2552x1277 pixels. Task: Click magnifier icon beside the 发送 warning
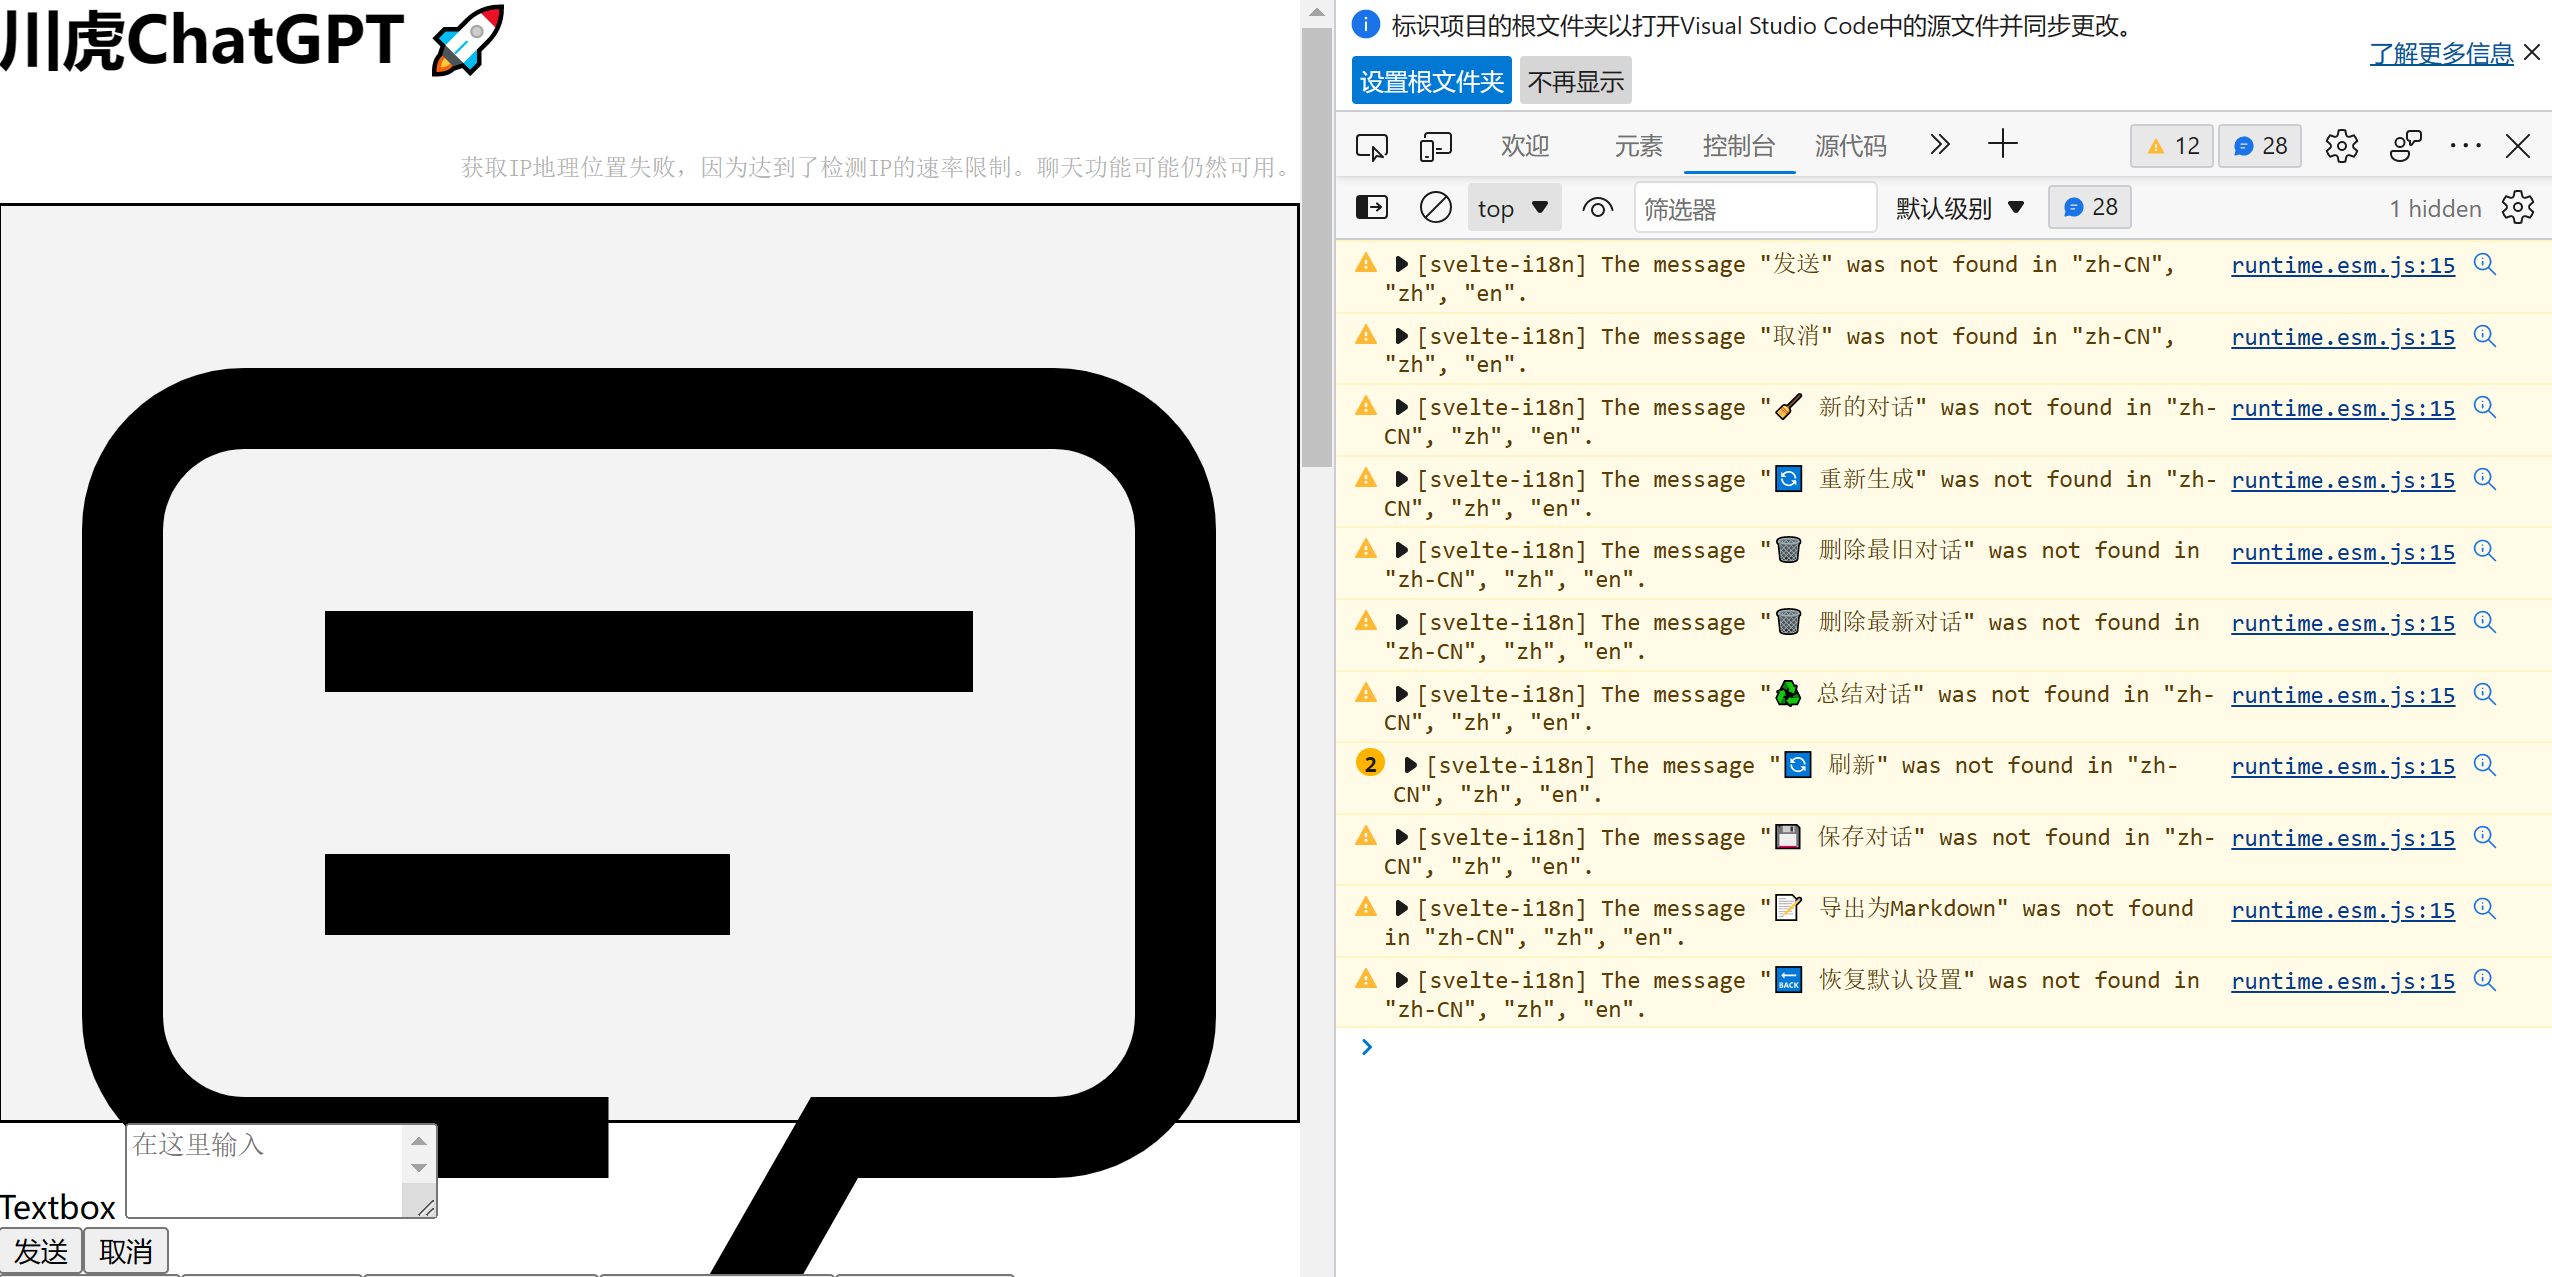(2484, 265)
